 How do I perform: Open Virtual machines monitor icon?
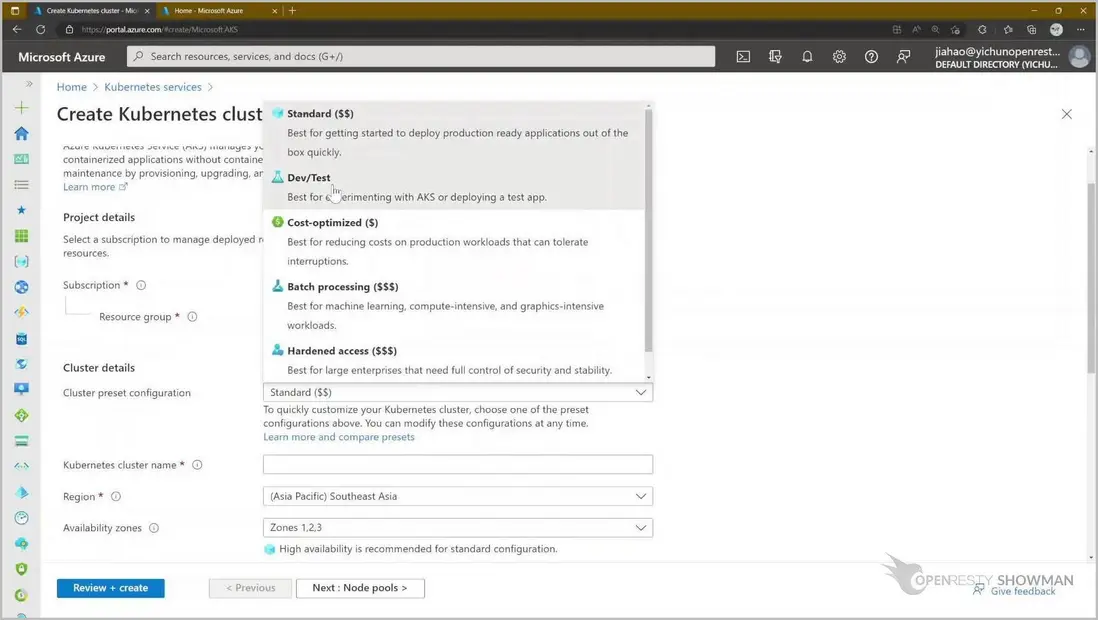point(22,390)
